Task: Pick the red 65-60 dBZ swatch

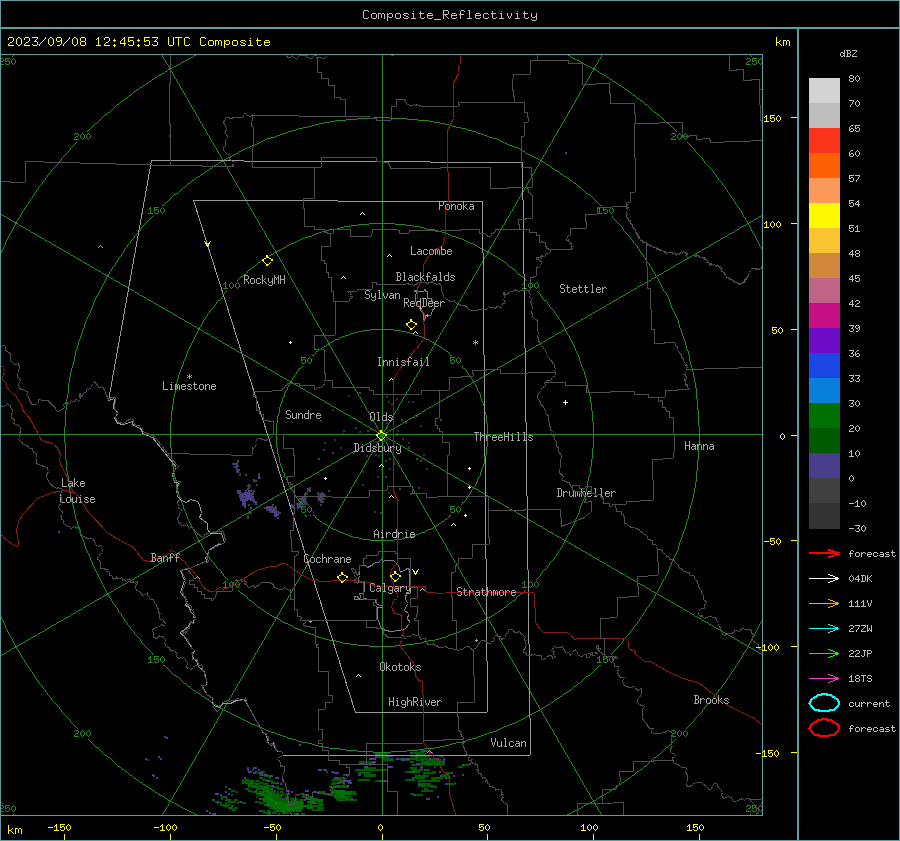Action: pos(824,140)
